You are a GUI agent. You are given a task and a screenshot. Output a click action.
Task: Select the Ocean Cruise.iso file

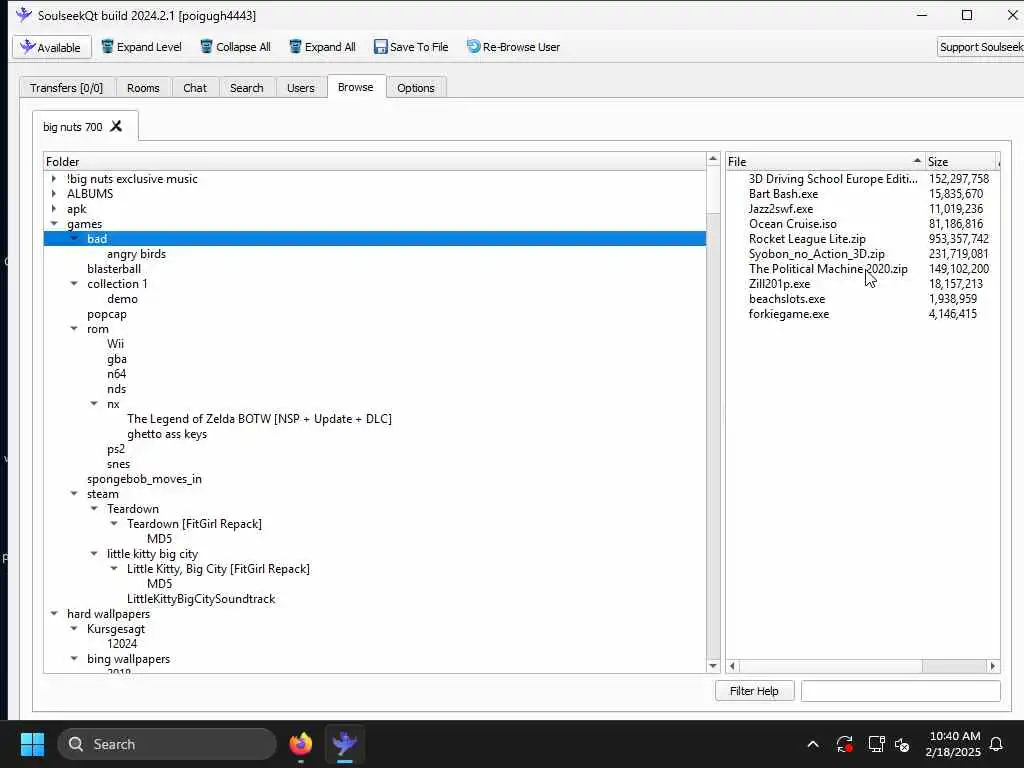point(792,223)
